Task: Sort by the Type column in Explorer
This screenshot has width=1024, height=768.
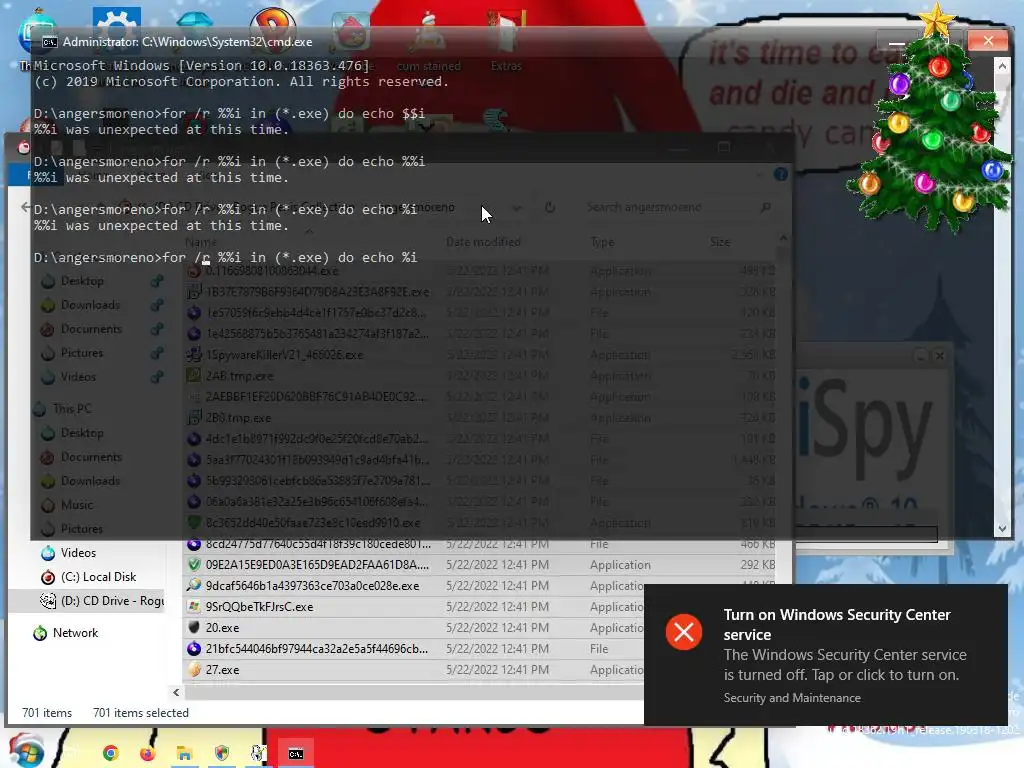Action: click(x=602, y=242)
